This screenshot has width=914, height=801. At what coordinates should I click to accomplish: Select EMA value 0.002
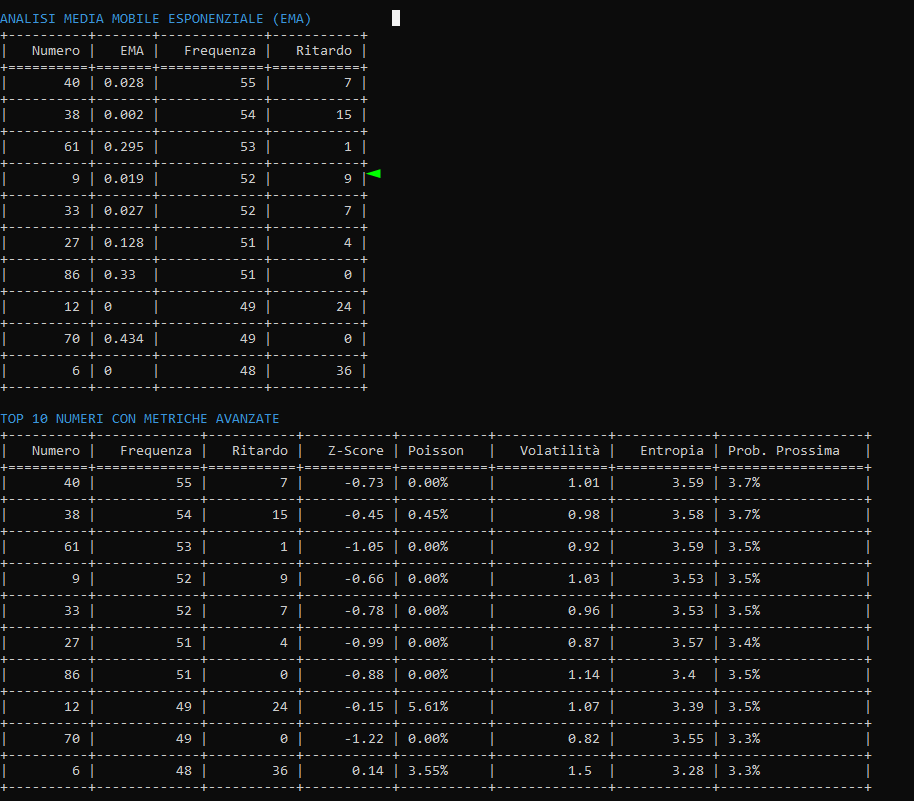124,115
